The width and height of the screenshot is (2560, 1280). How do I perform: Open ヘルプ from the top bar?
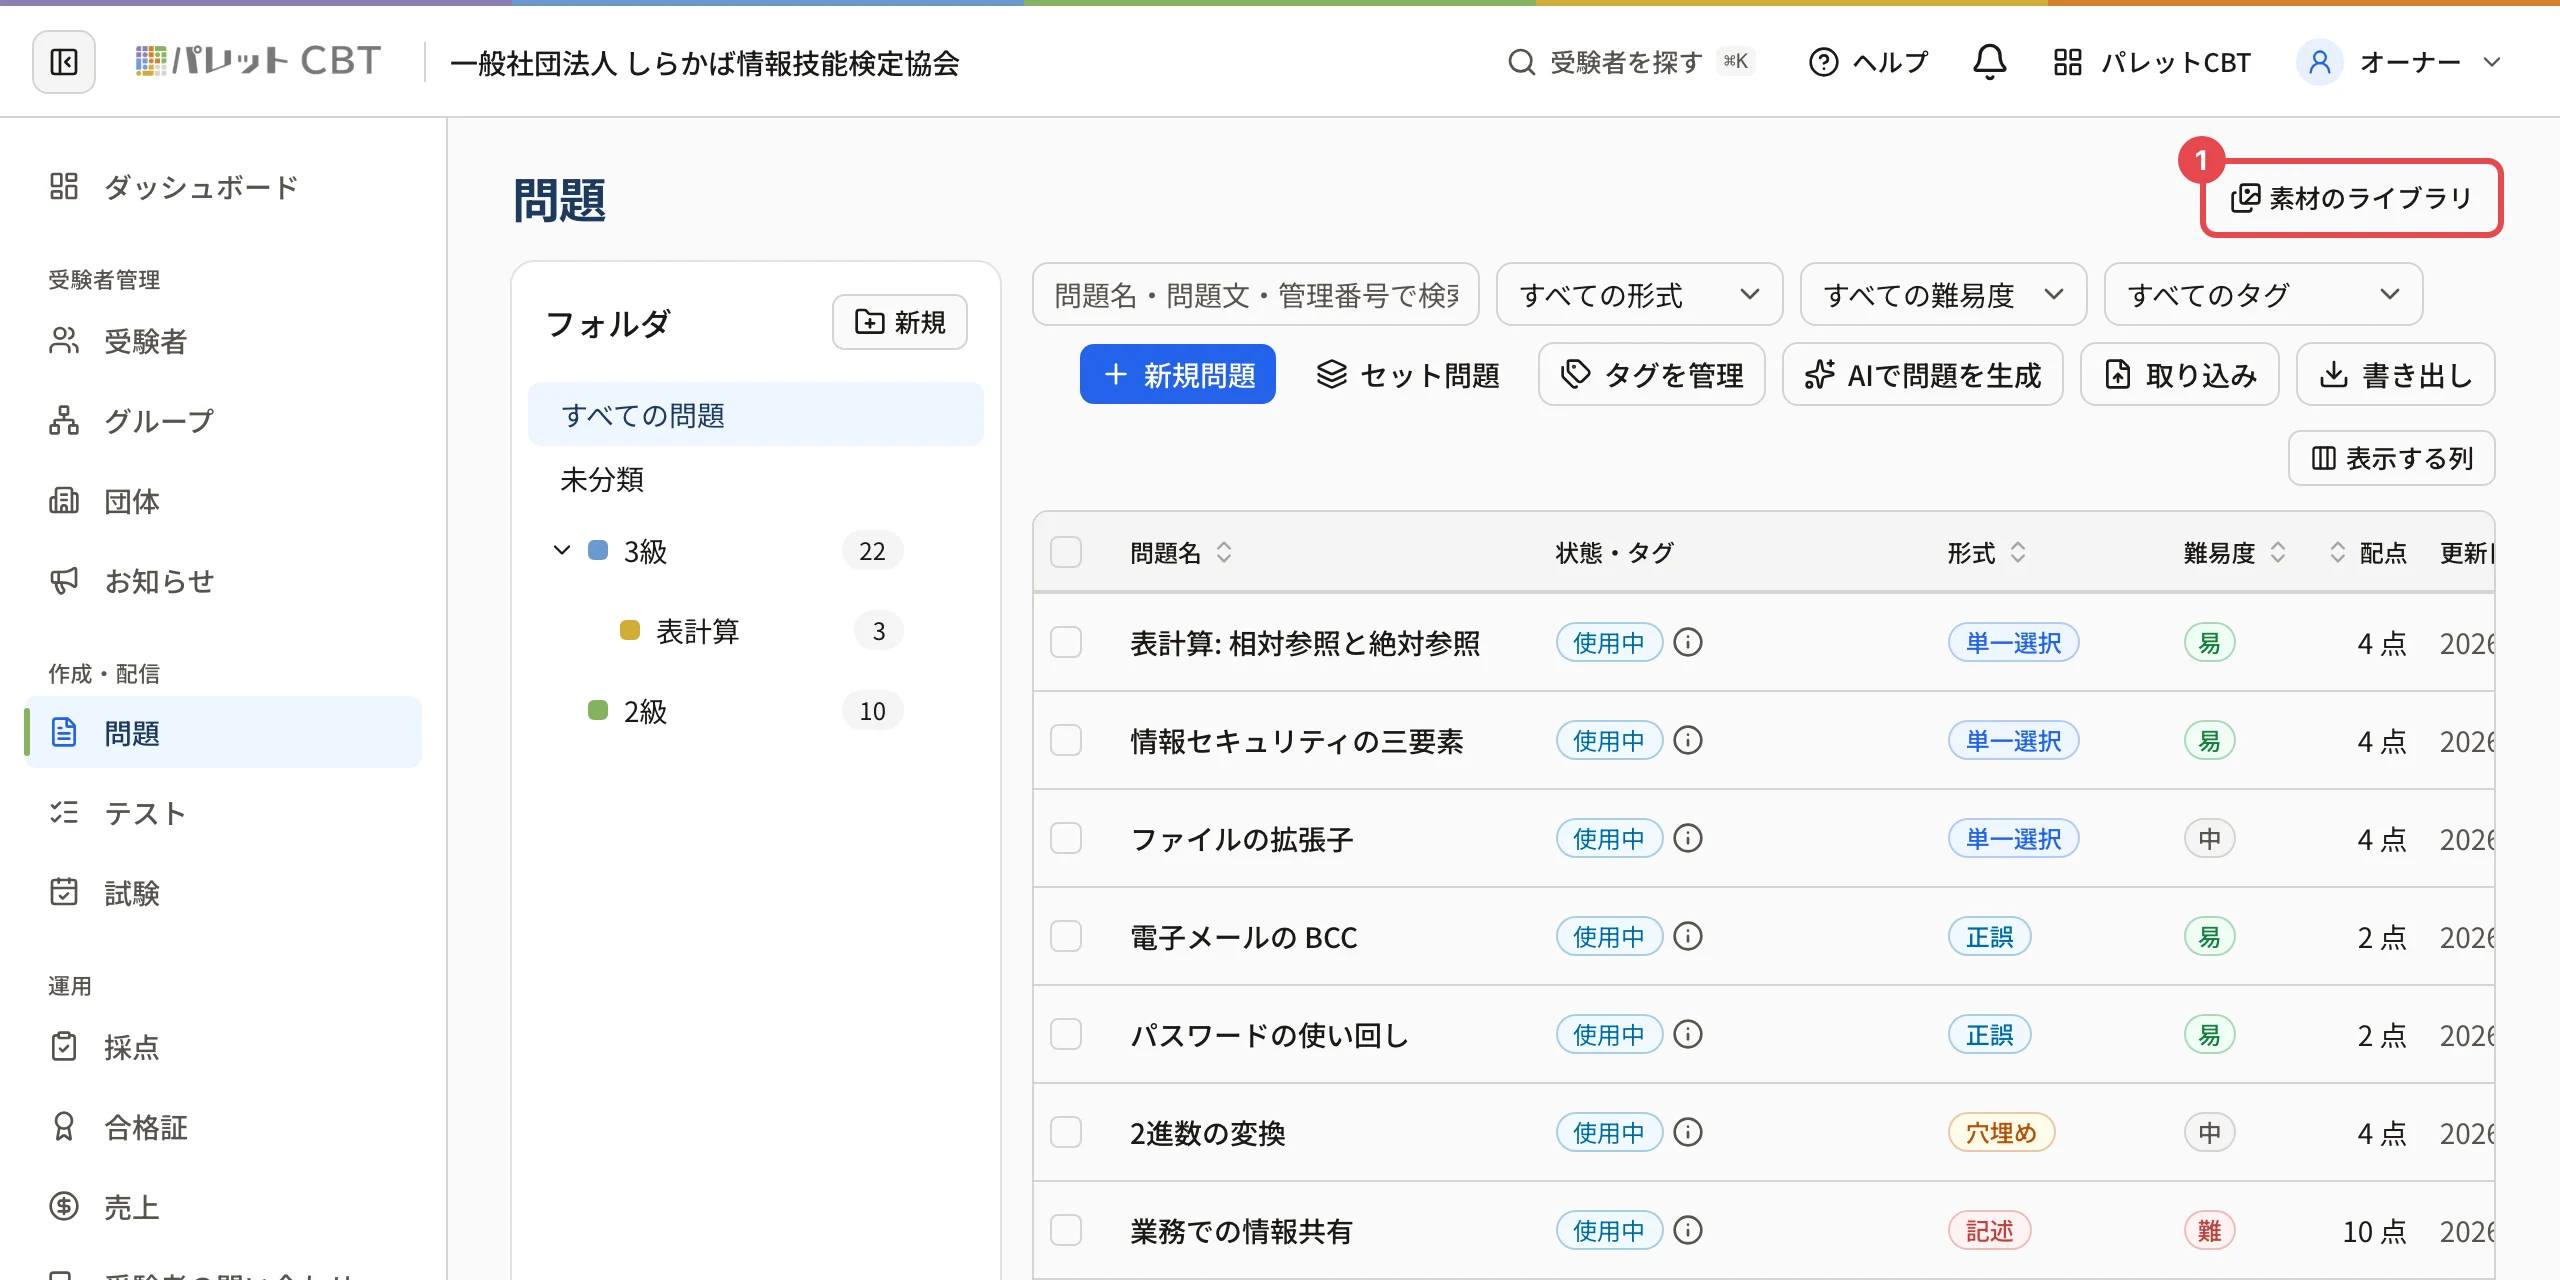(x=1868, y=62)
